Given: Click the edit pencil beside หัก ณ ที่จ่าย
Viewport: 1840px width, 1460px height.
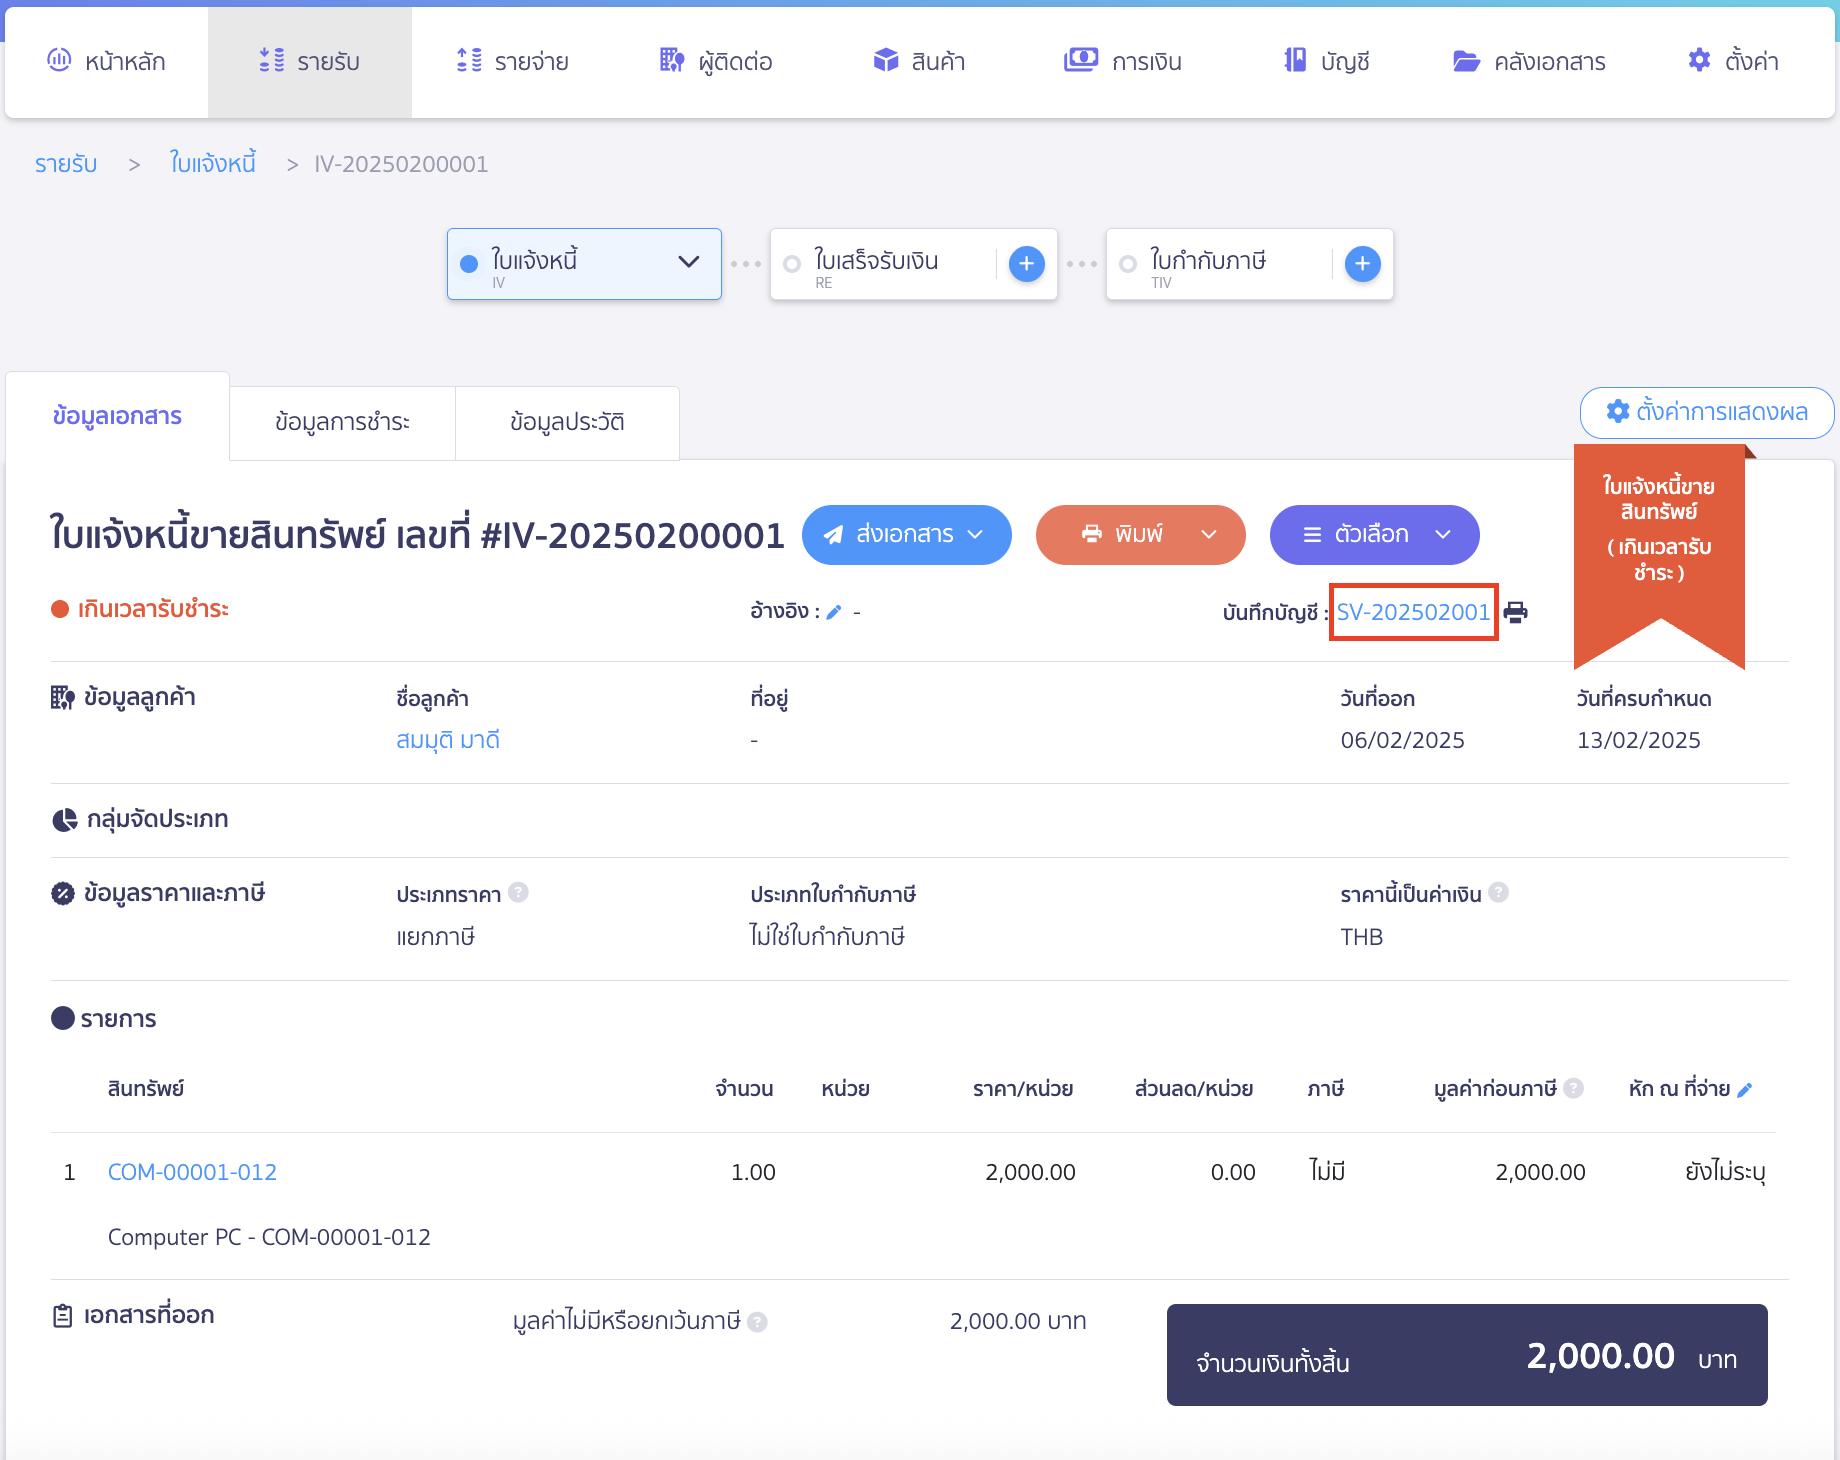Looking at the screenshot, I should tap(1745, 1090).
